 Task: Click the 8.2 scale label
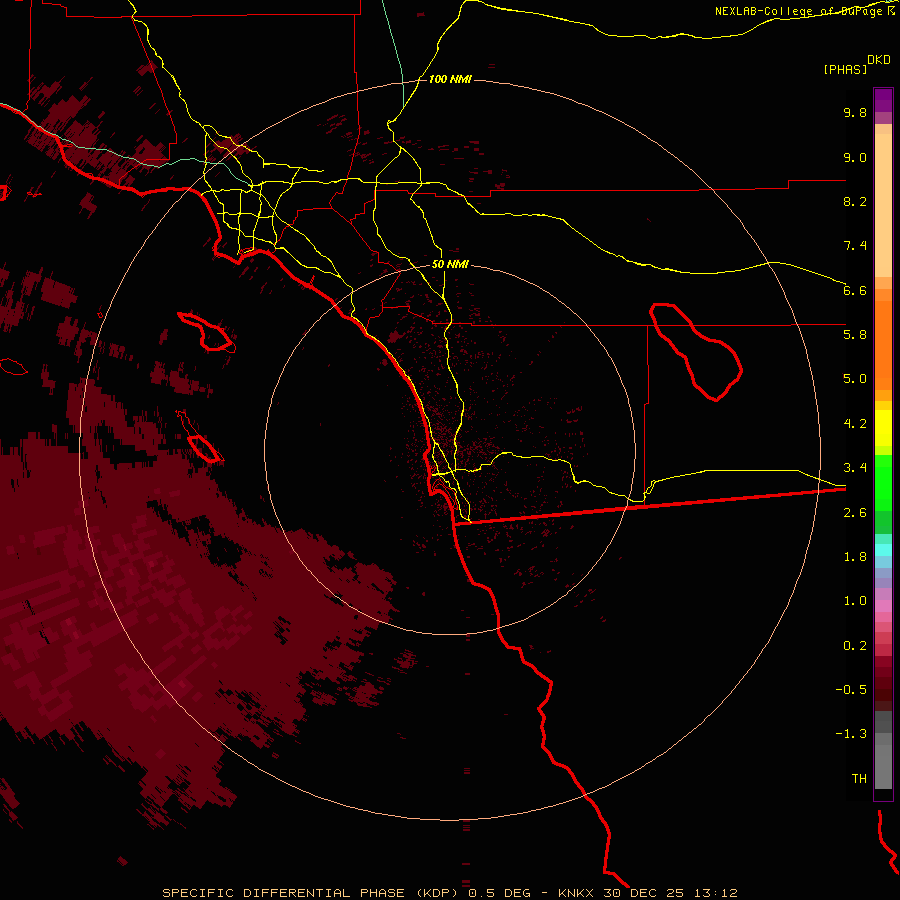pos(855,201)
